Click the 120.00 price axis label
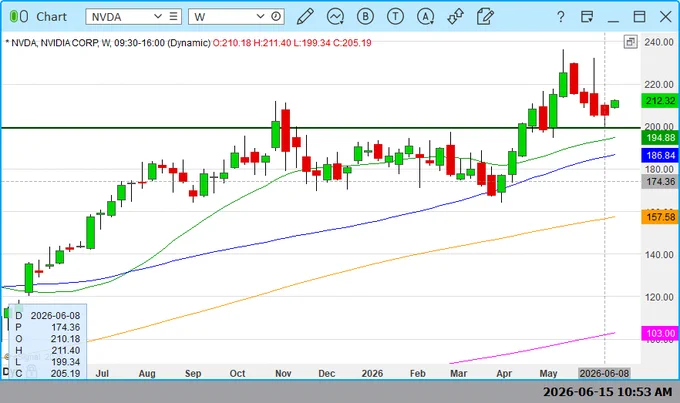 tap(659, 297)
